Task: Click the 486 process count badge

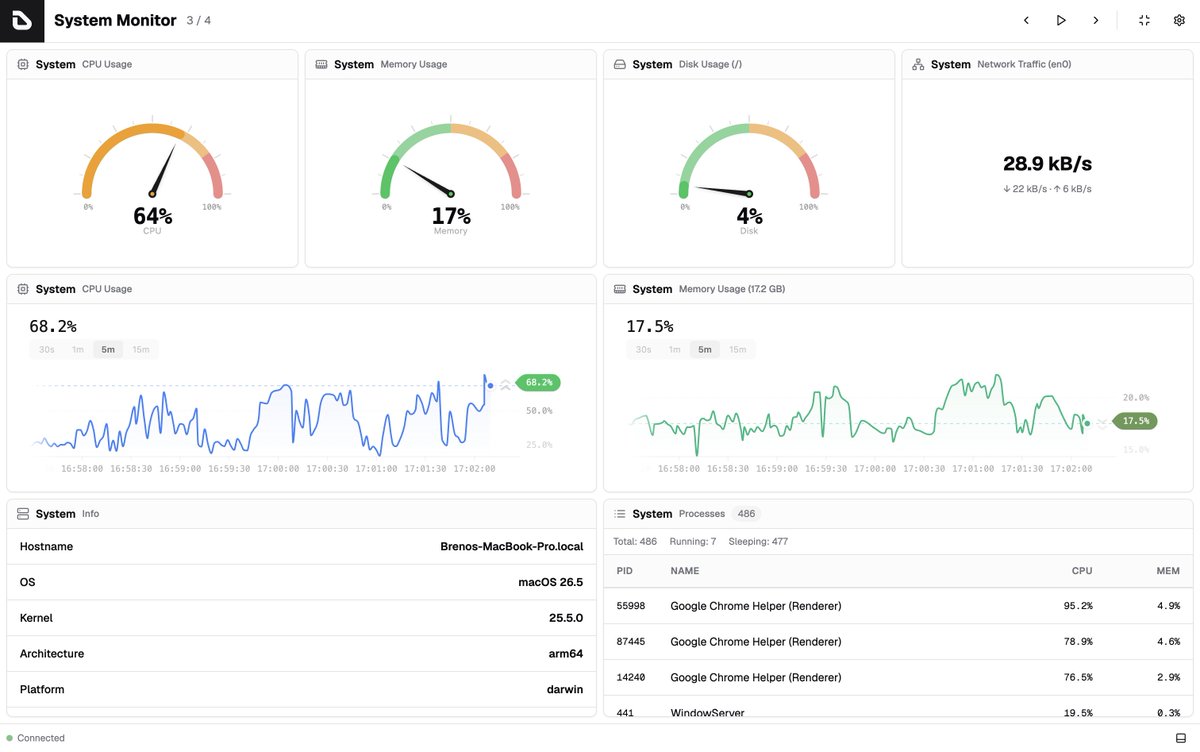Action: pos(746,514)
